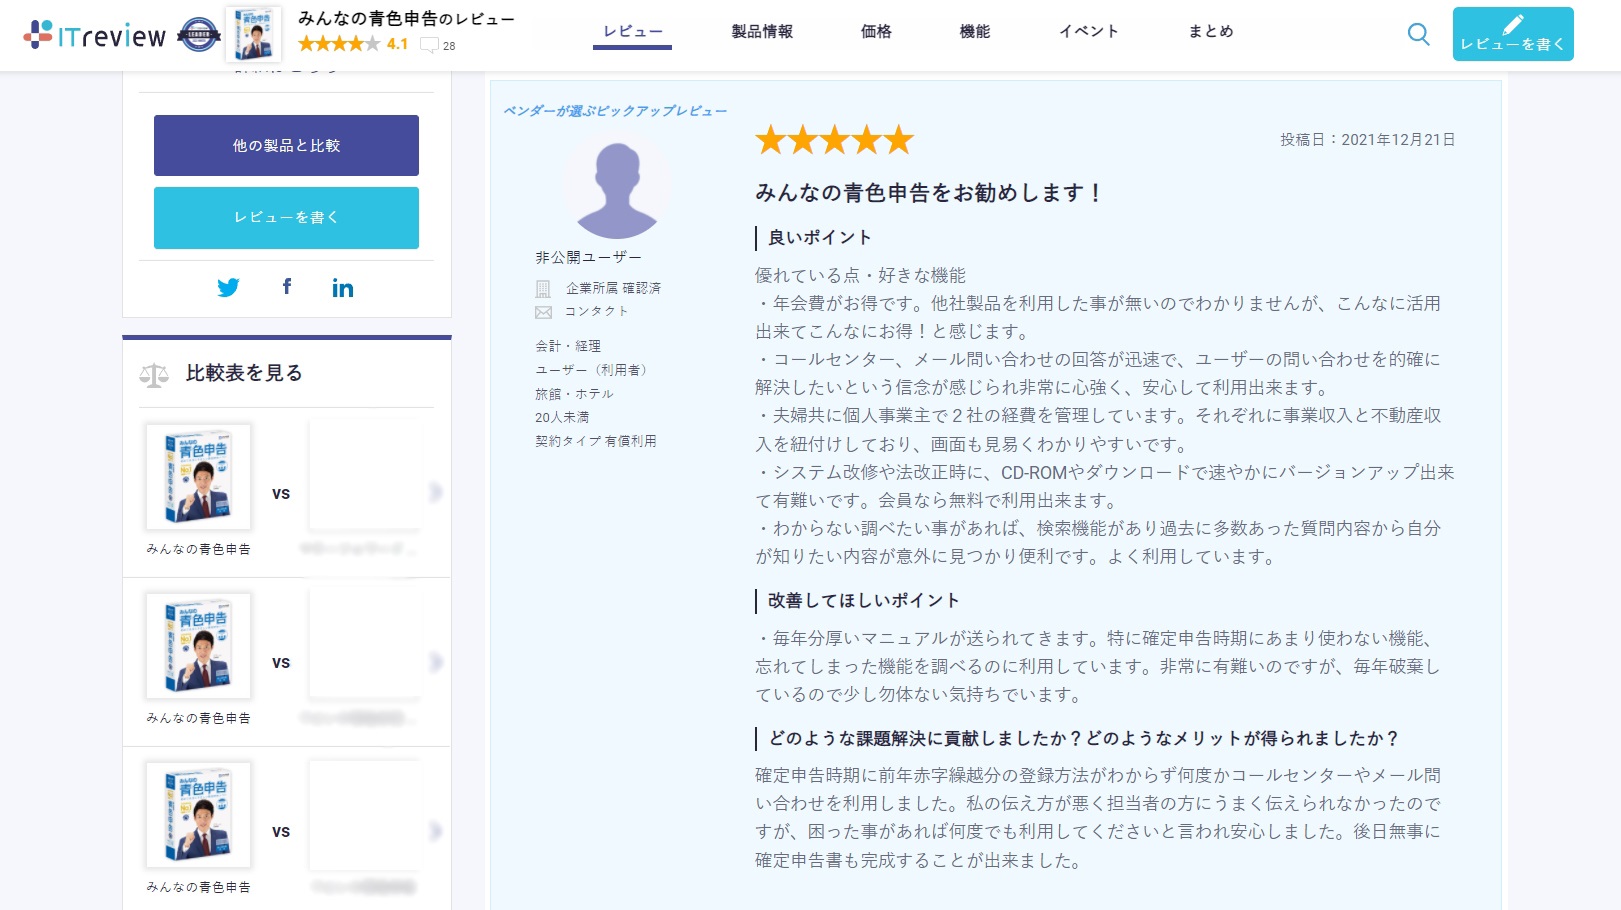Click the Leader award badge icon
Viewport: 1621px width, 910px height.
pos(198,35)
